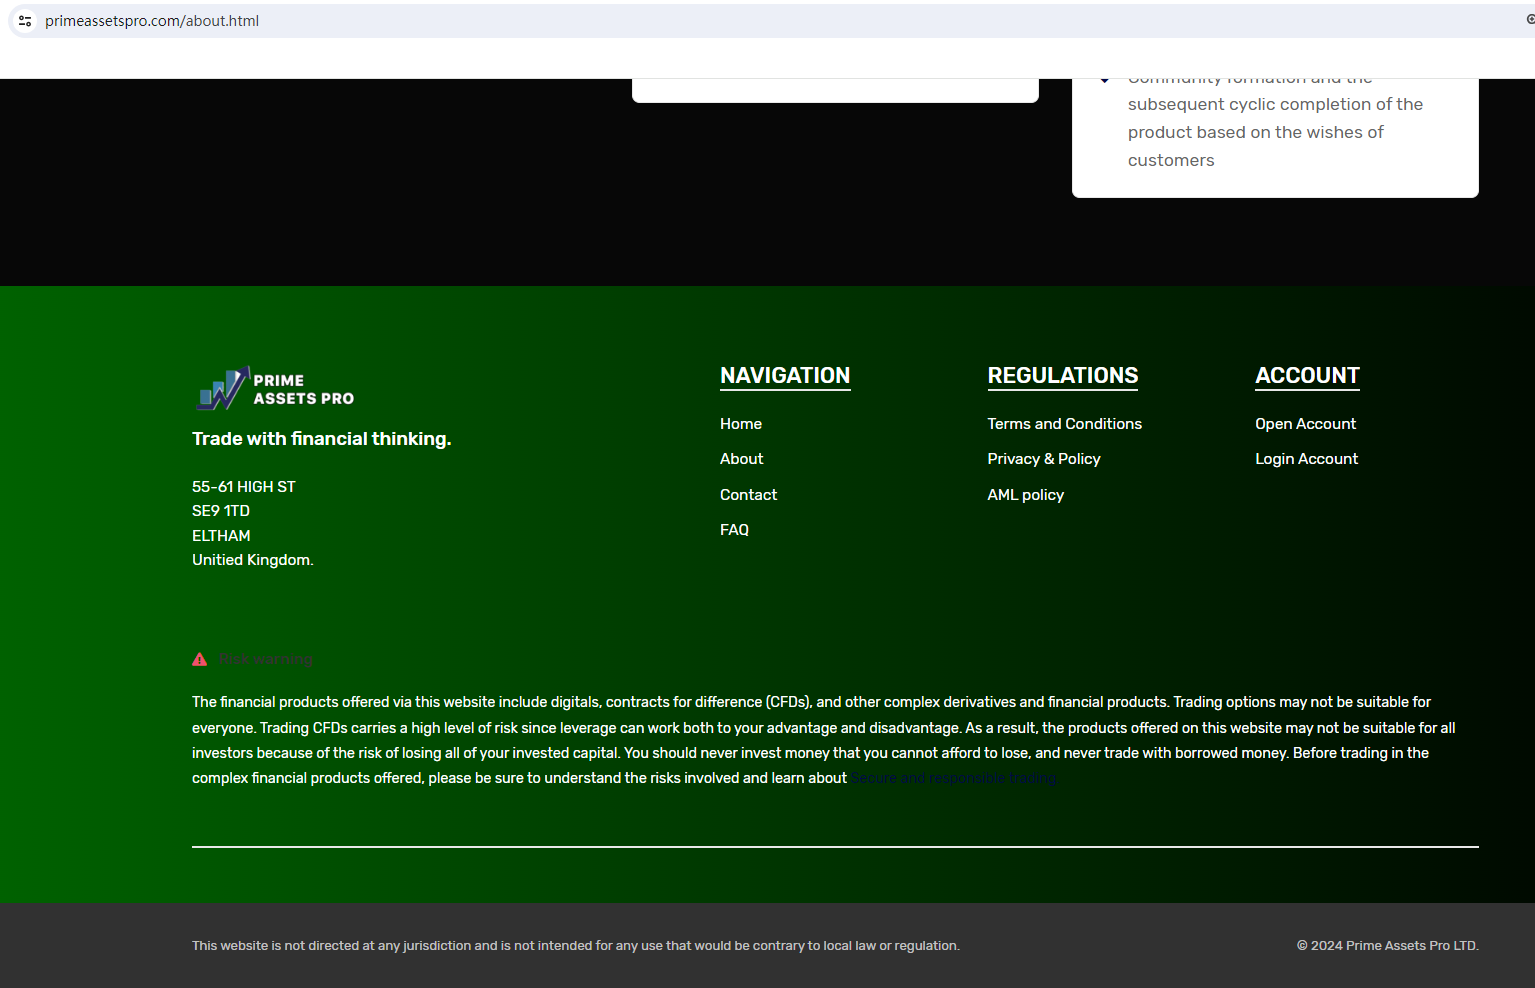
Task: Click Open Account link
Action: tap(1305, 424)
